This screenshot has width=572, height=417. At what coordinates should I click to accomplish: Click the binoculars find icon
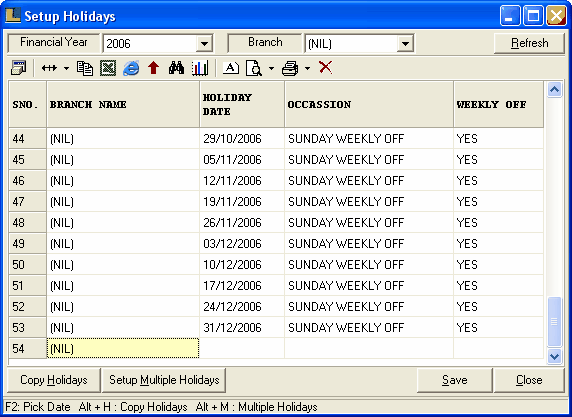[x=176, y=68]
